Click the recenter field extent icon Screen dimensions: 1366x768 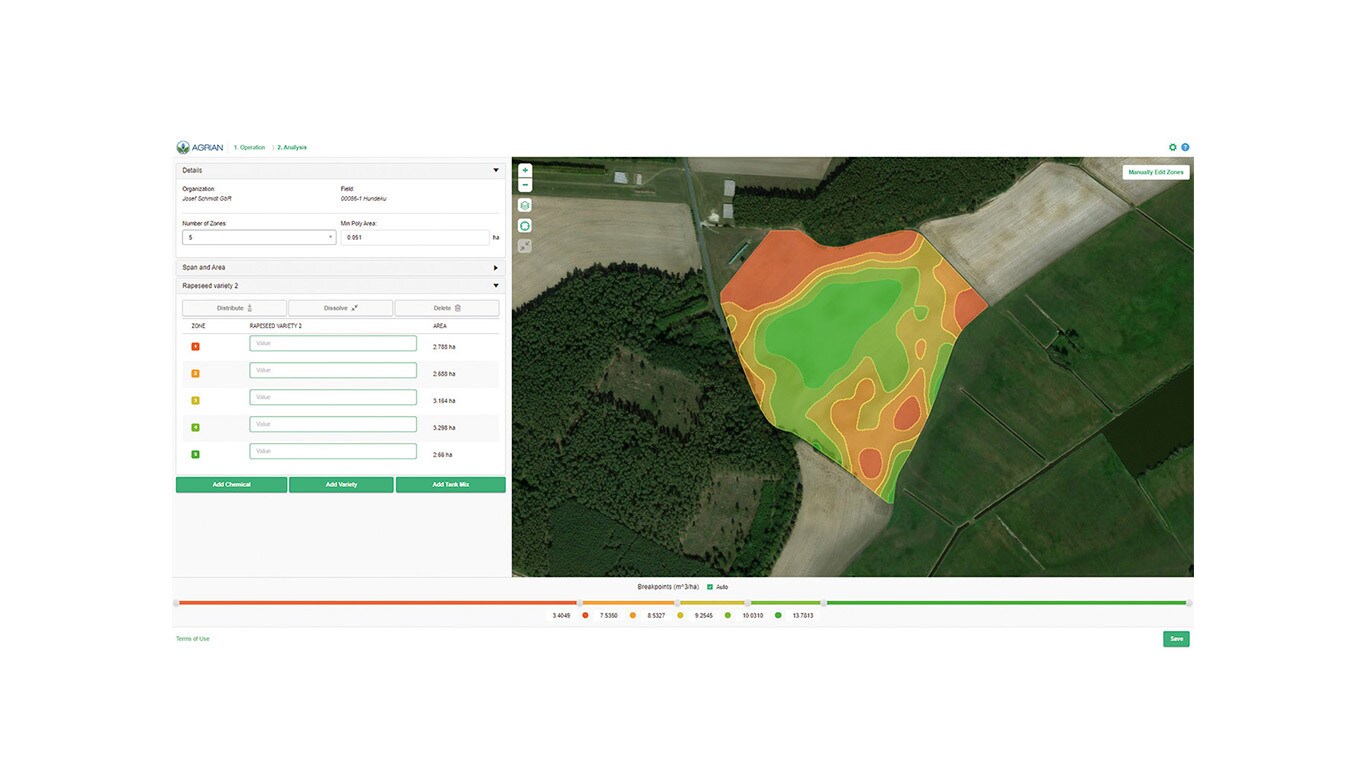pos(525,226)
